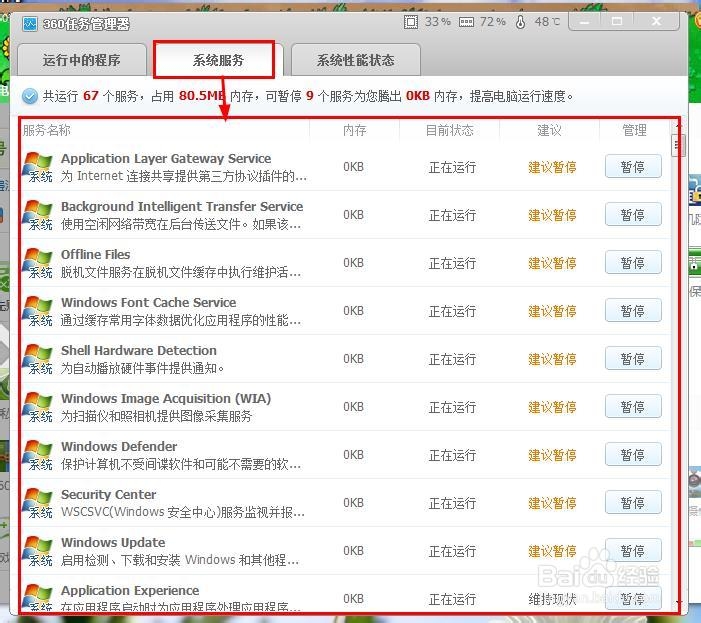This screenshot has height=623, width=701.
Task: Select Windows Image Acquisition (WIA) name
Action: (x=166, y=399)
